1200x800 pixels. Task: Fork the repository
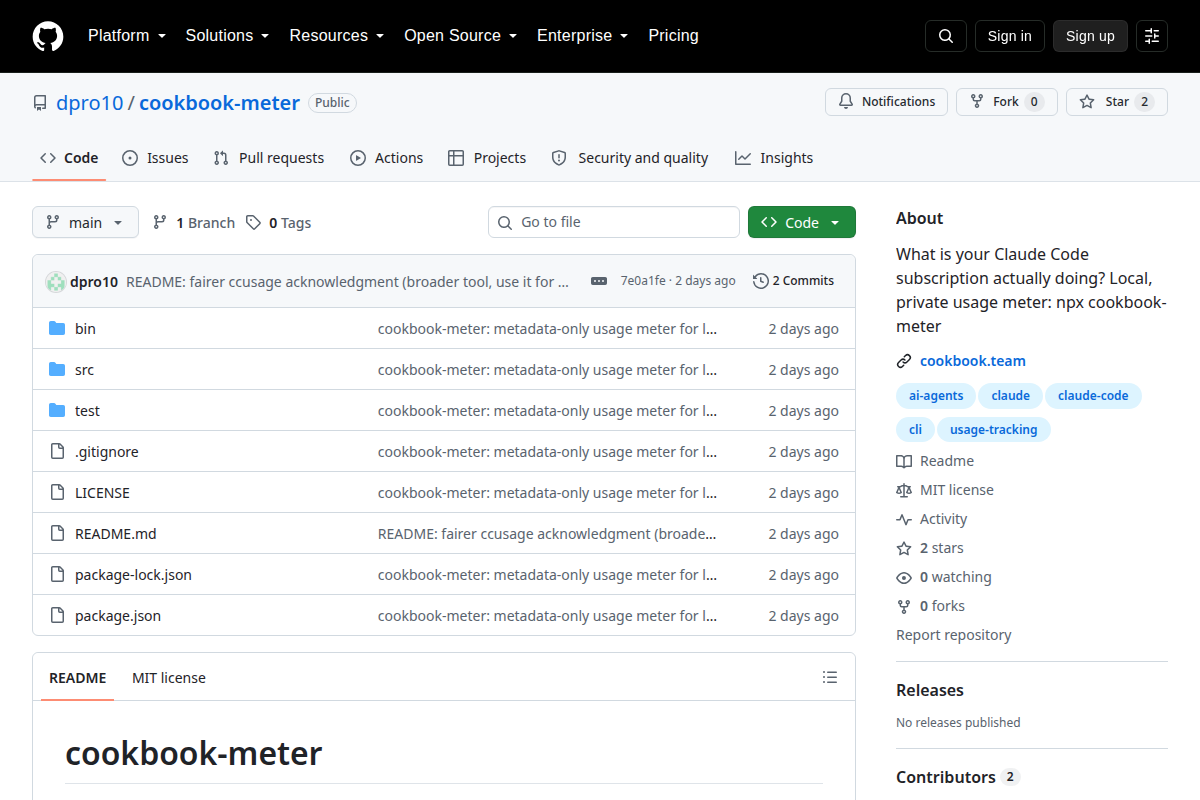[1007, 102]
